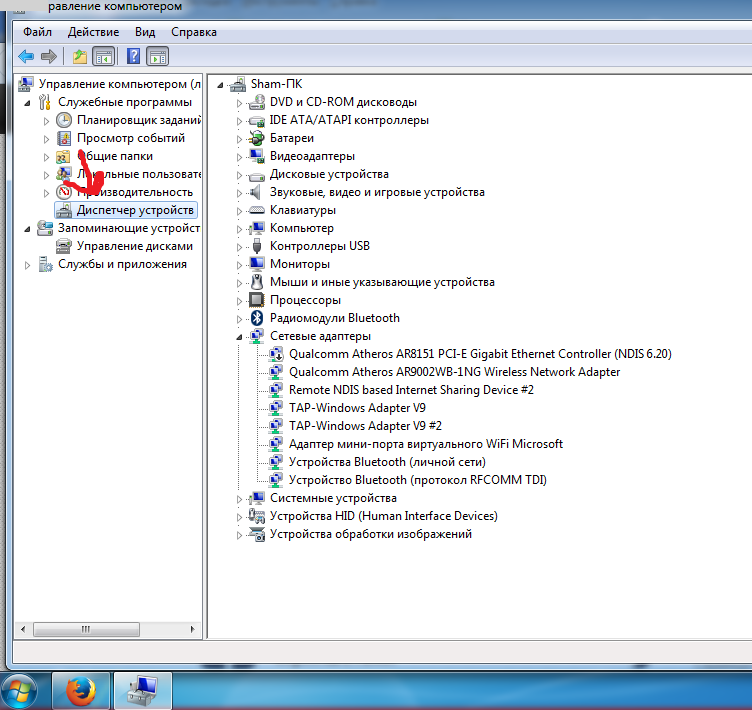Viewport: 752px width, 710px height.
Task: Click the up-one-level folder toolbar icon
Action: [80, 56]
